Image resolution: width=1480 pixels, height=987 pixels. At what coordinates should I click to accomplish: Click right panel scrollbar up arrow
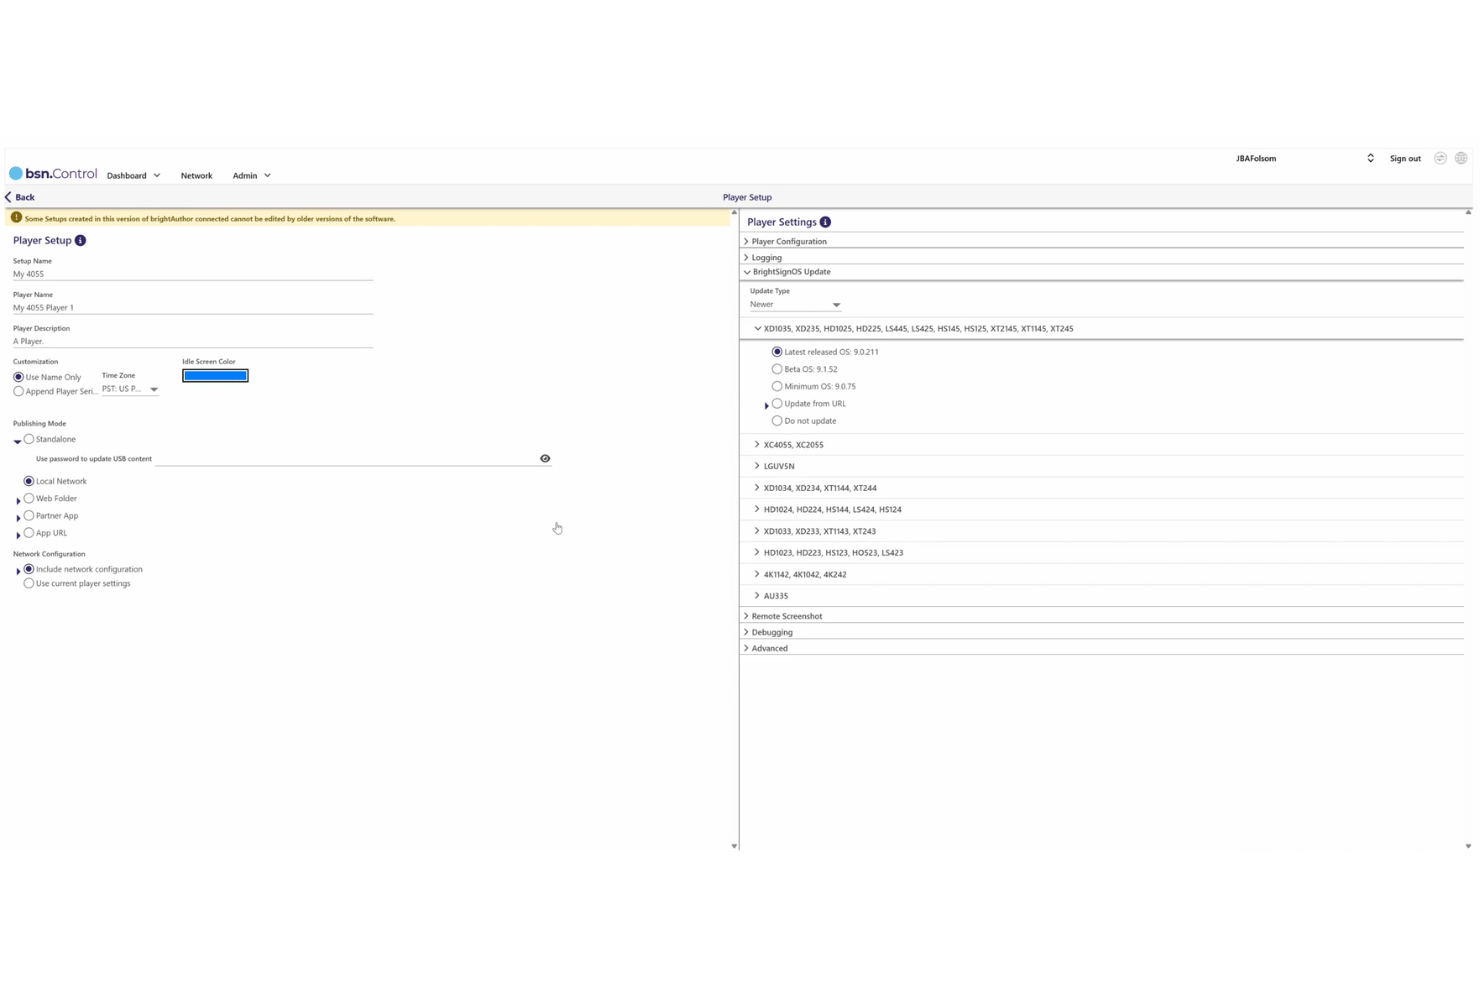point(1468,212)
